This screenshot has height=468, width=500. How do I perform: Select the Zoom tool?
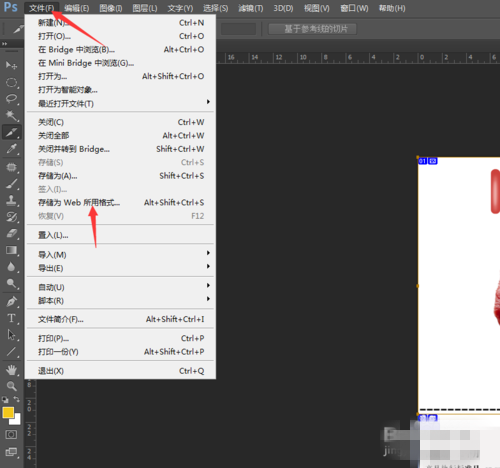11,386
